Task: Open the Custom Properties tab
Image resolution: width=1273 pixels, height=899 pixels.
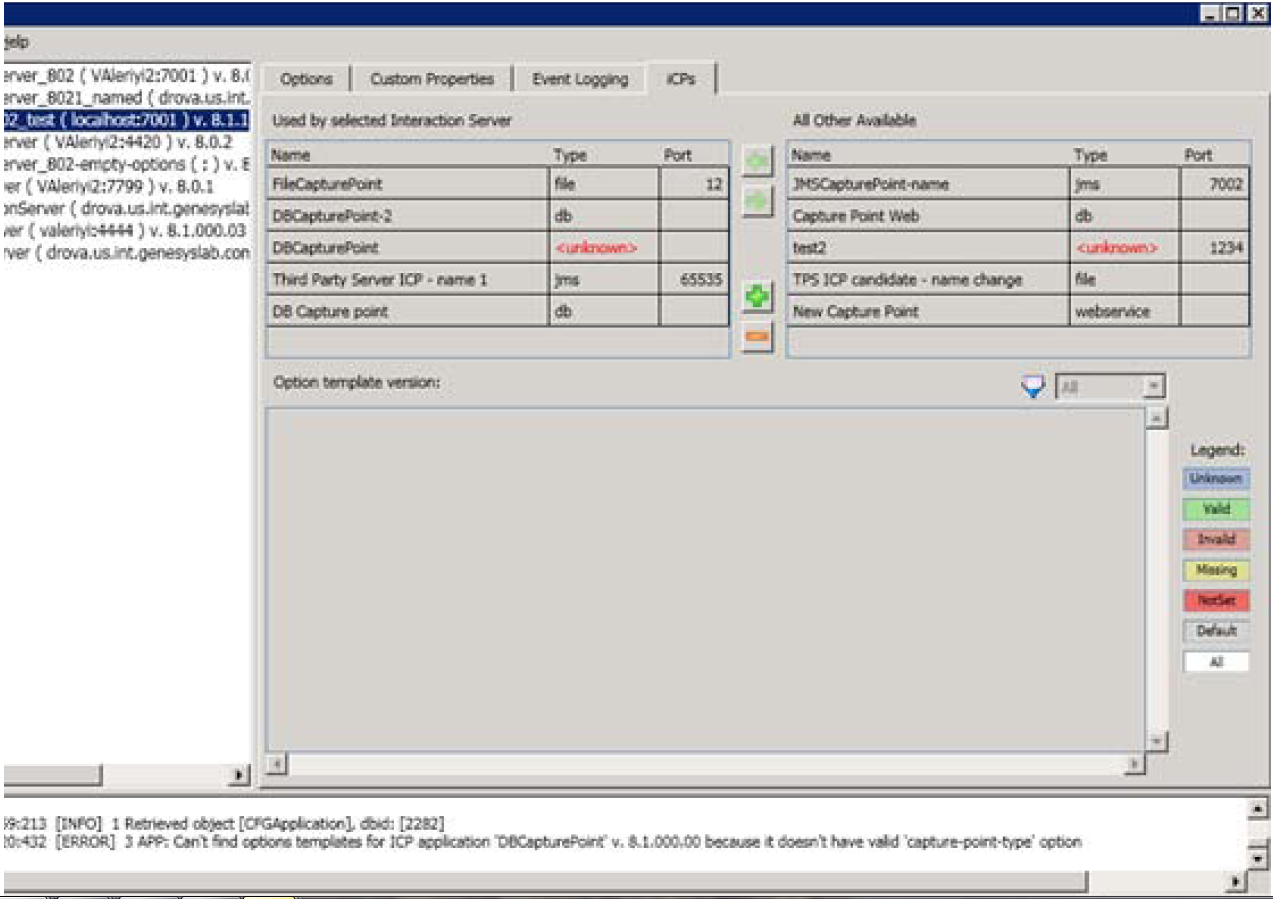Action: pos(432,79)
